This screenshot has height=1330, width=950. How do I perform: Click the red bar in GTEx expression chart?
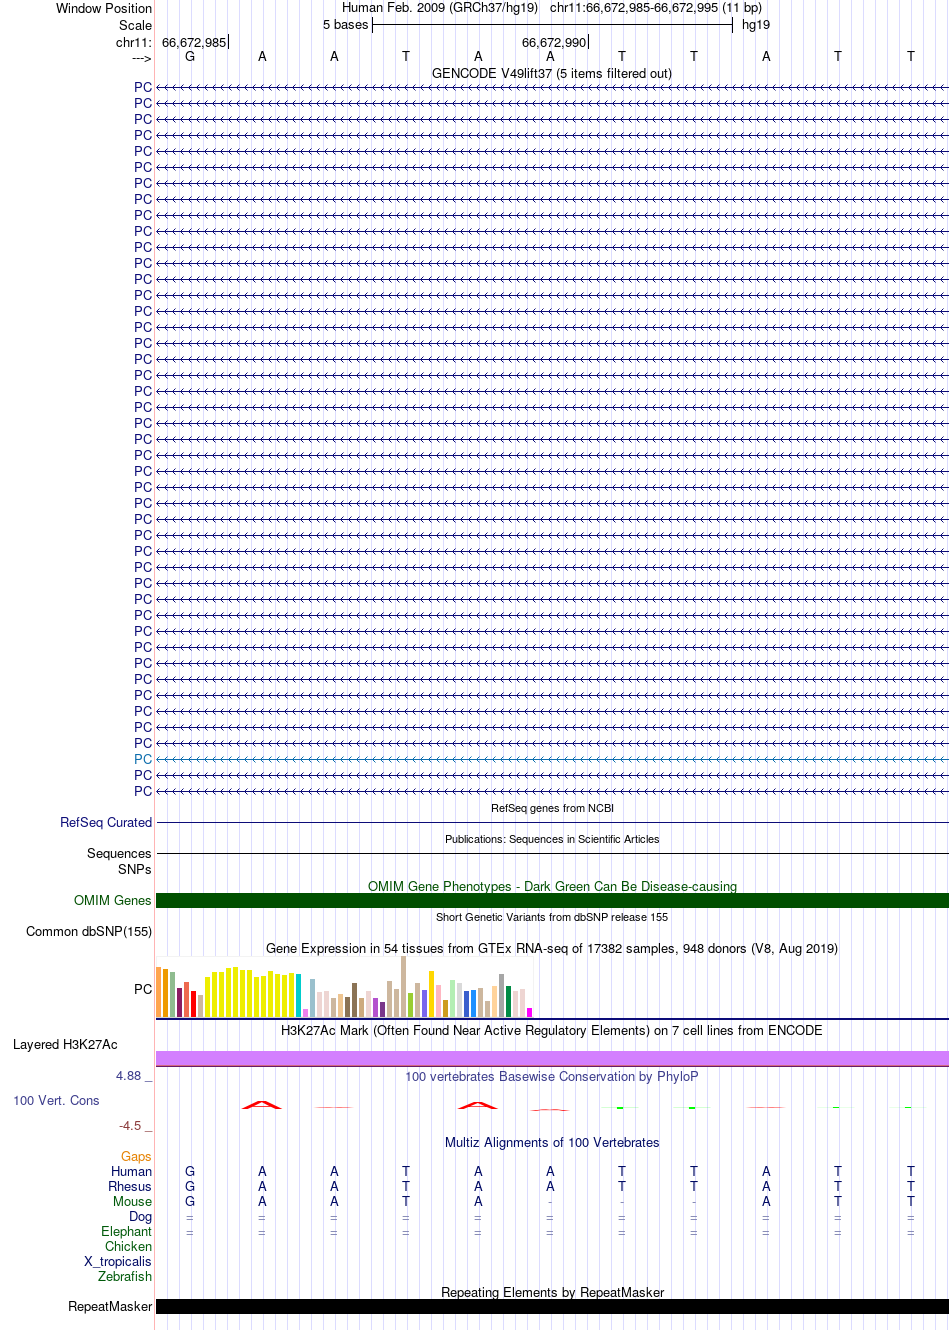tap(193, 1004)
